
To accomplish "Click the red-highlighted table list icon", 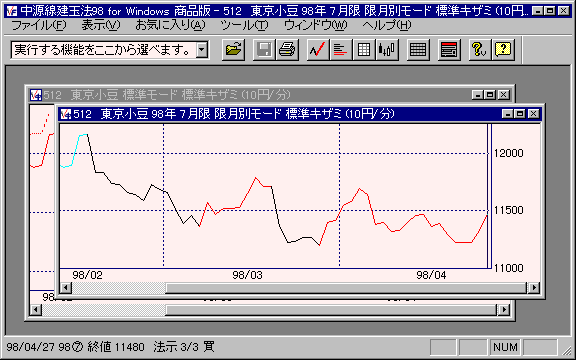I will tap(449, 49).
